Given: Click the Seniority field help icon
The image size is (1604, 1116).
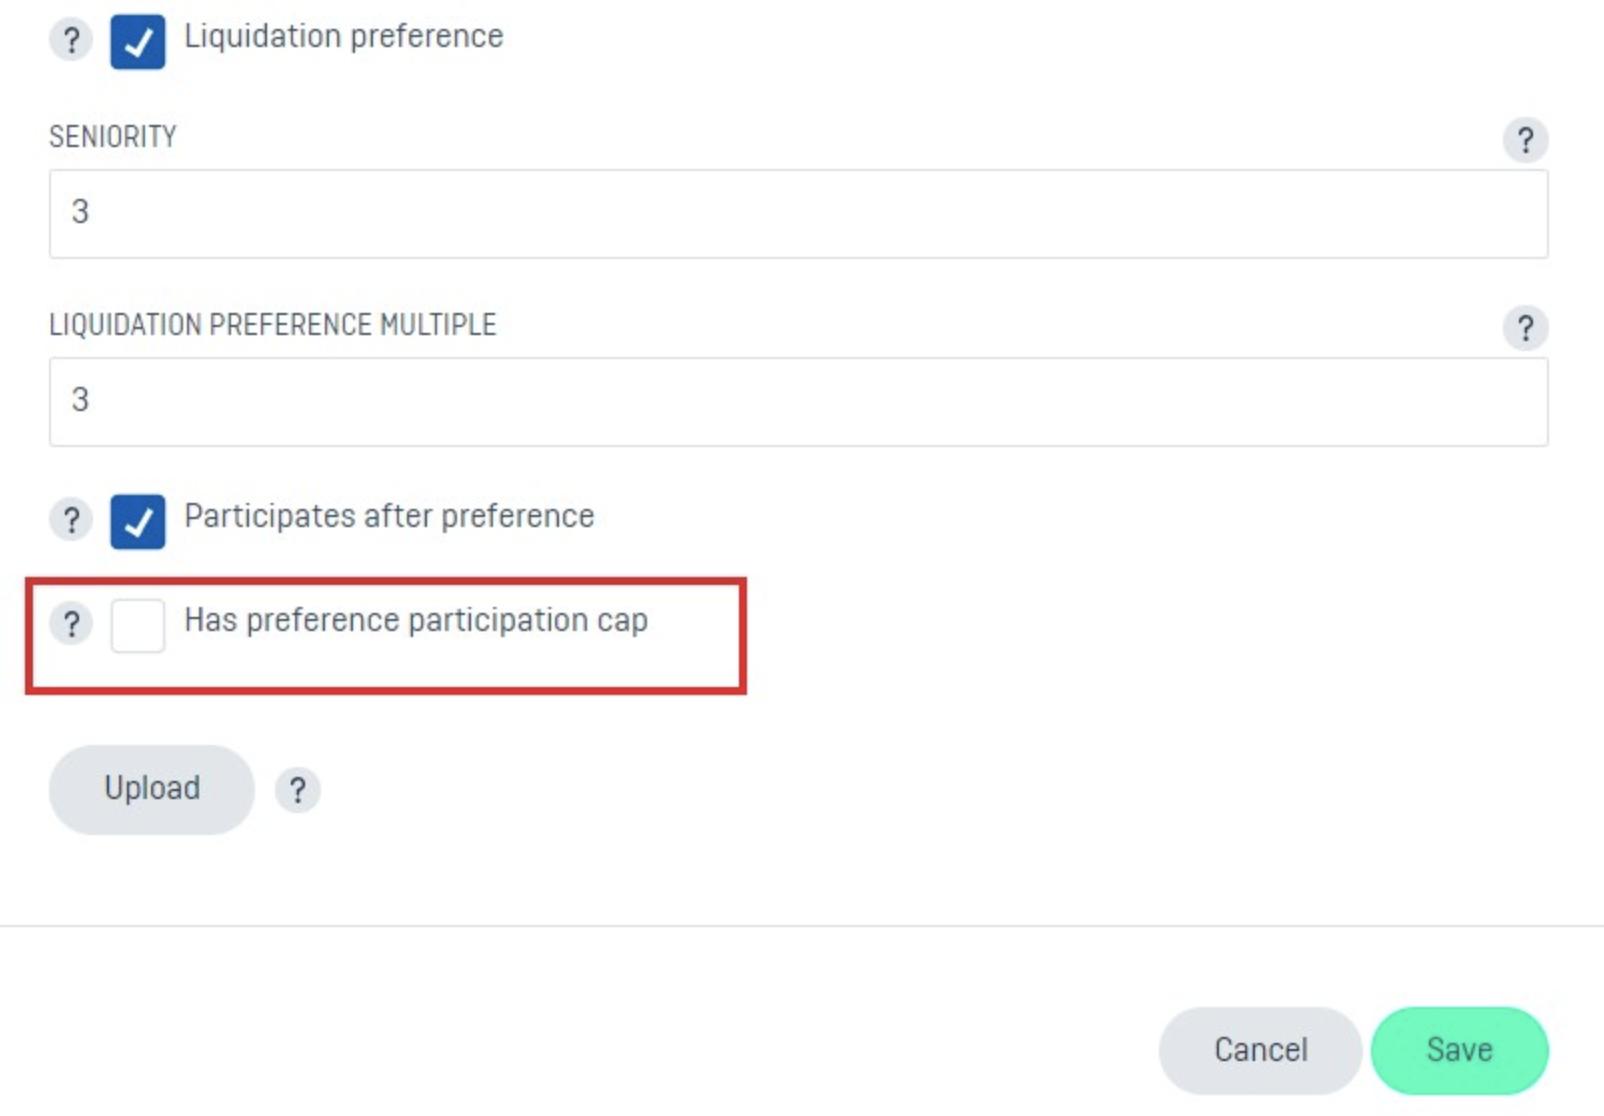Looking at the screenshot, I should coord(1525,140).
